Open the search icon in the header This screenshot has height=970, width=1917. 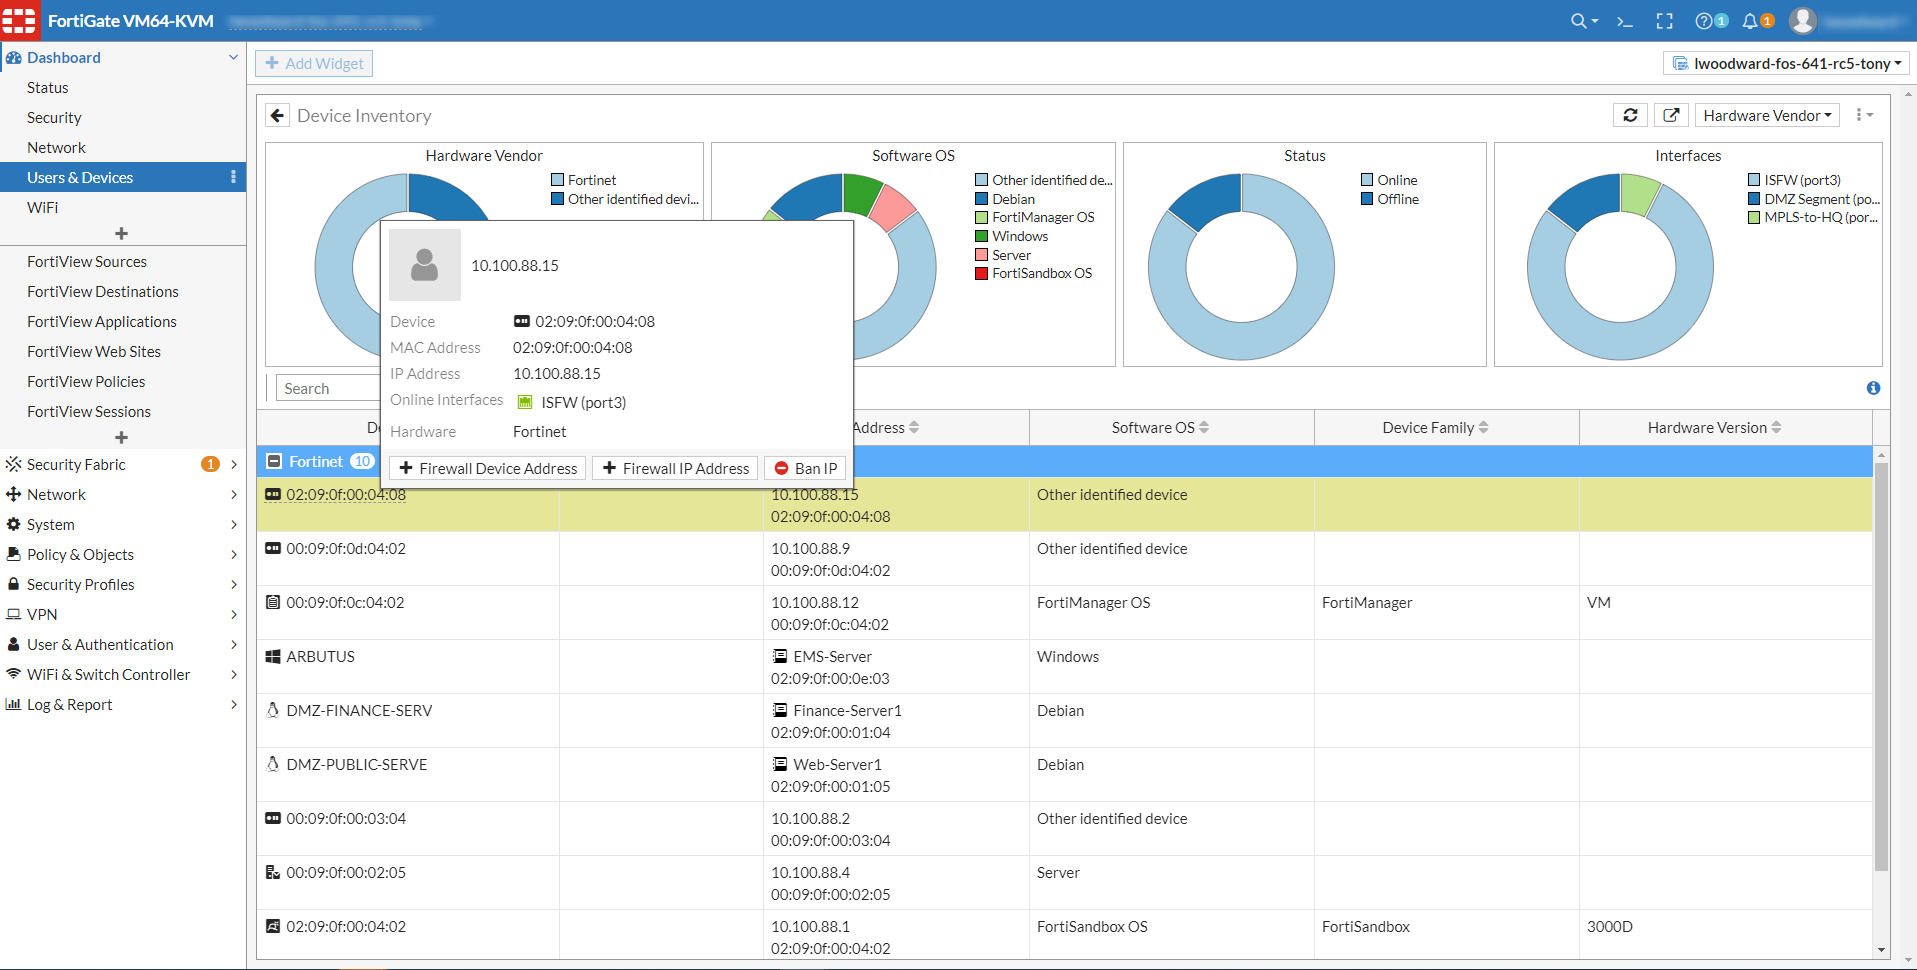click(x=1578, y=20)
